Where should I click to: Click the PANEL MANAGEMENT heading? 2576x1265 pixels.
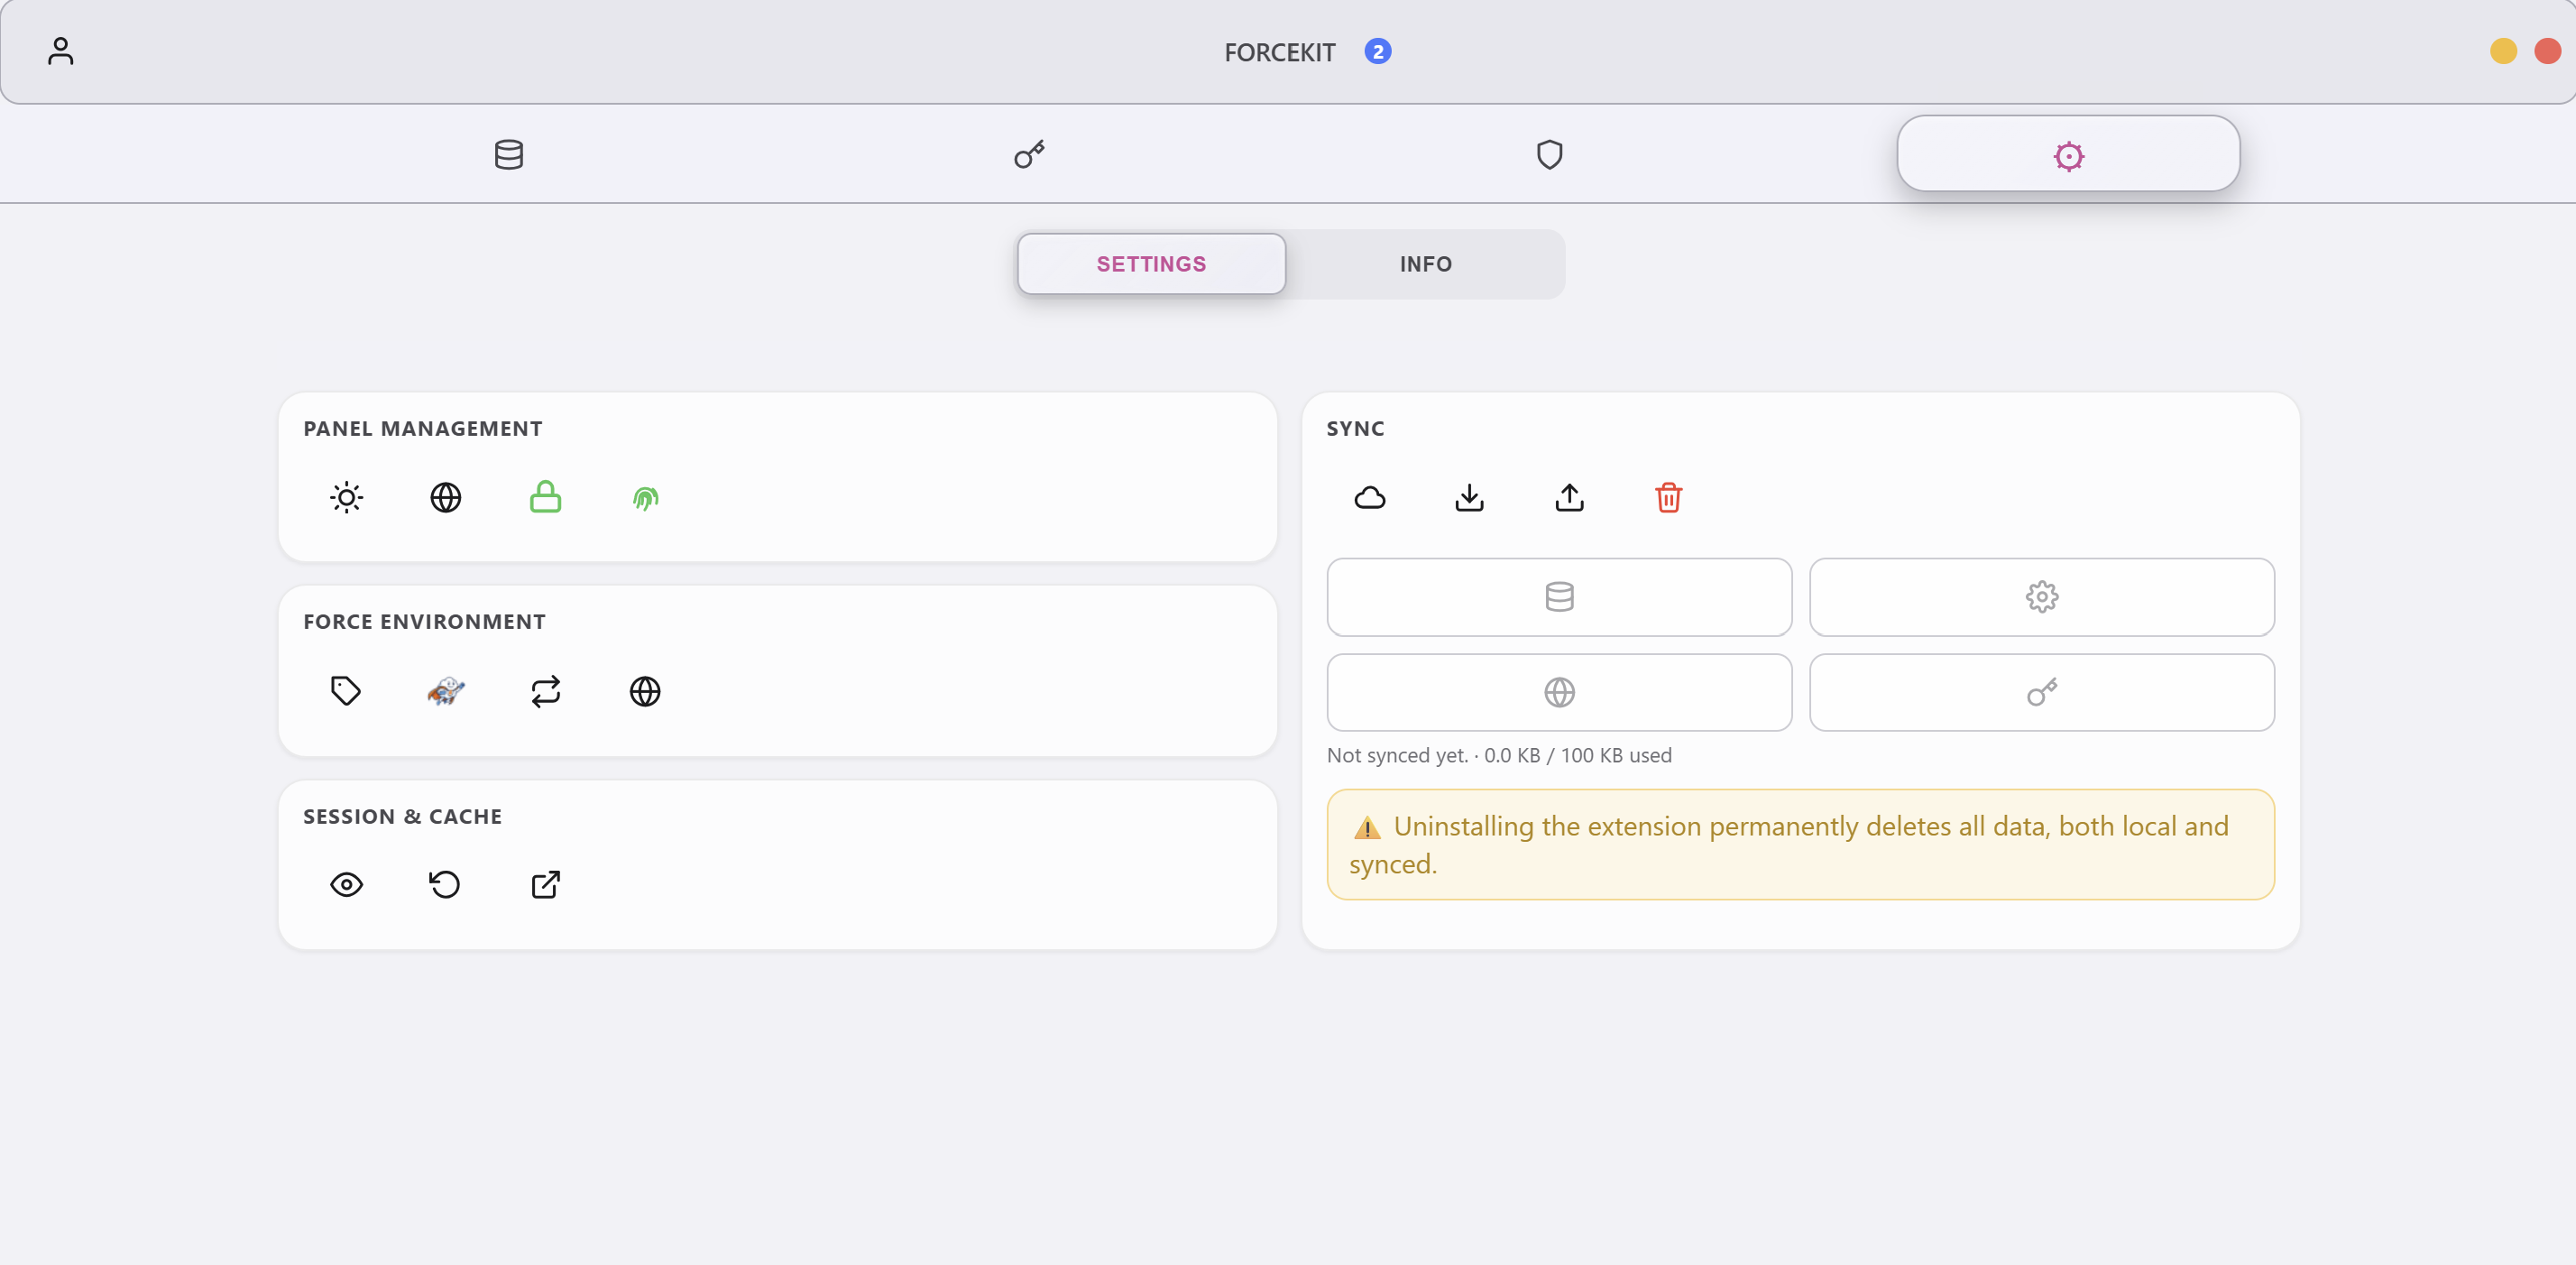[x=423, y=428]
